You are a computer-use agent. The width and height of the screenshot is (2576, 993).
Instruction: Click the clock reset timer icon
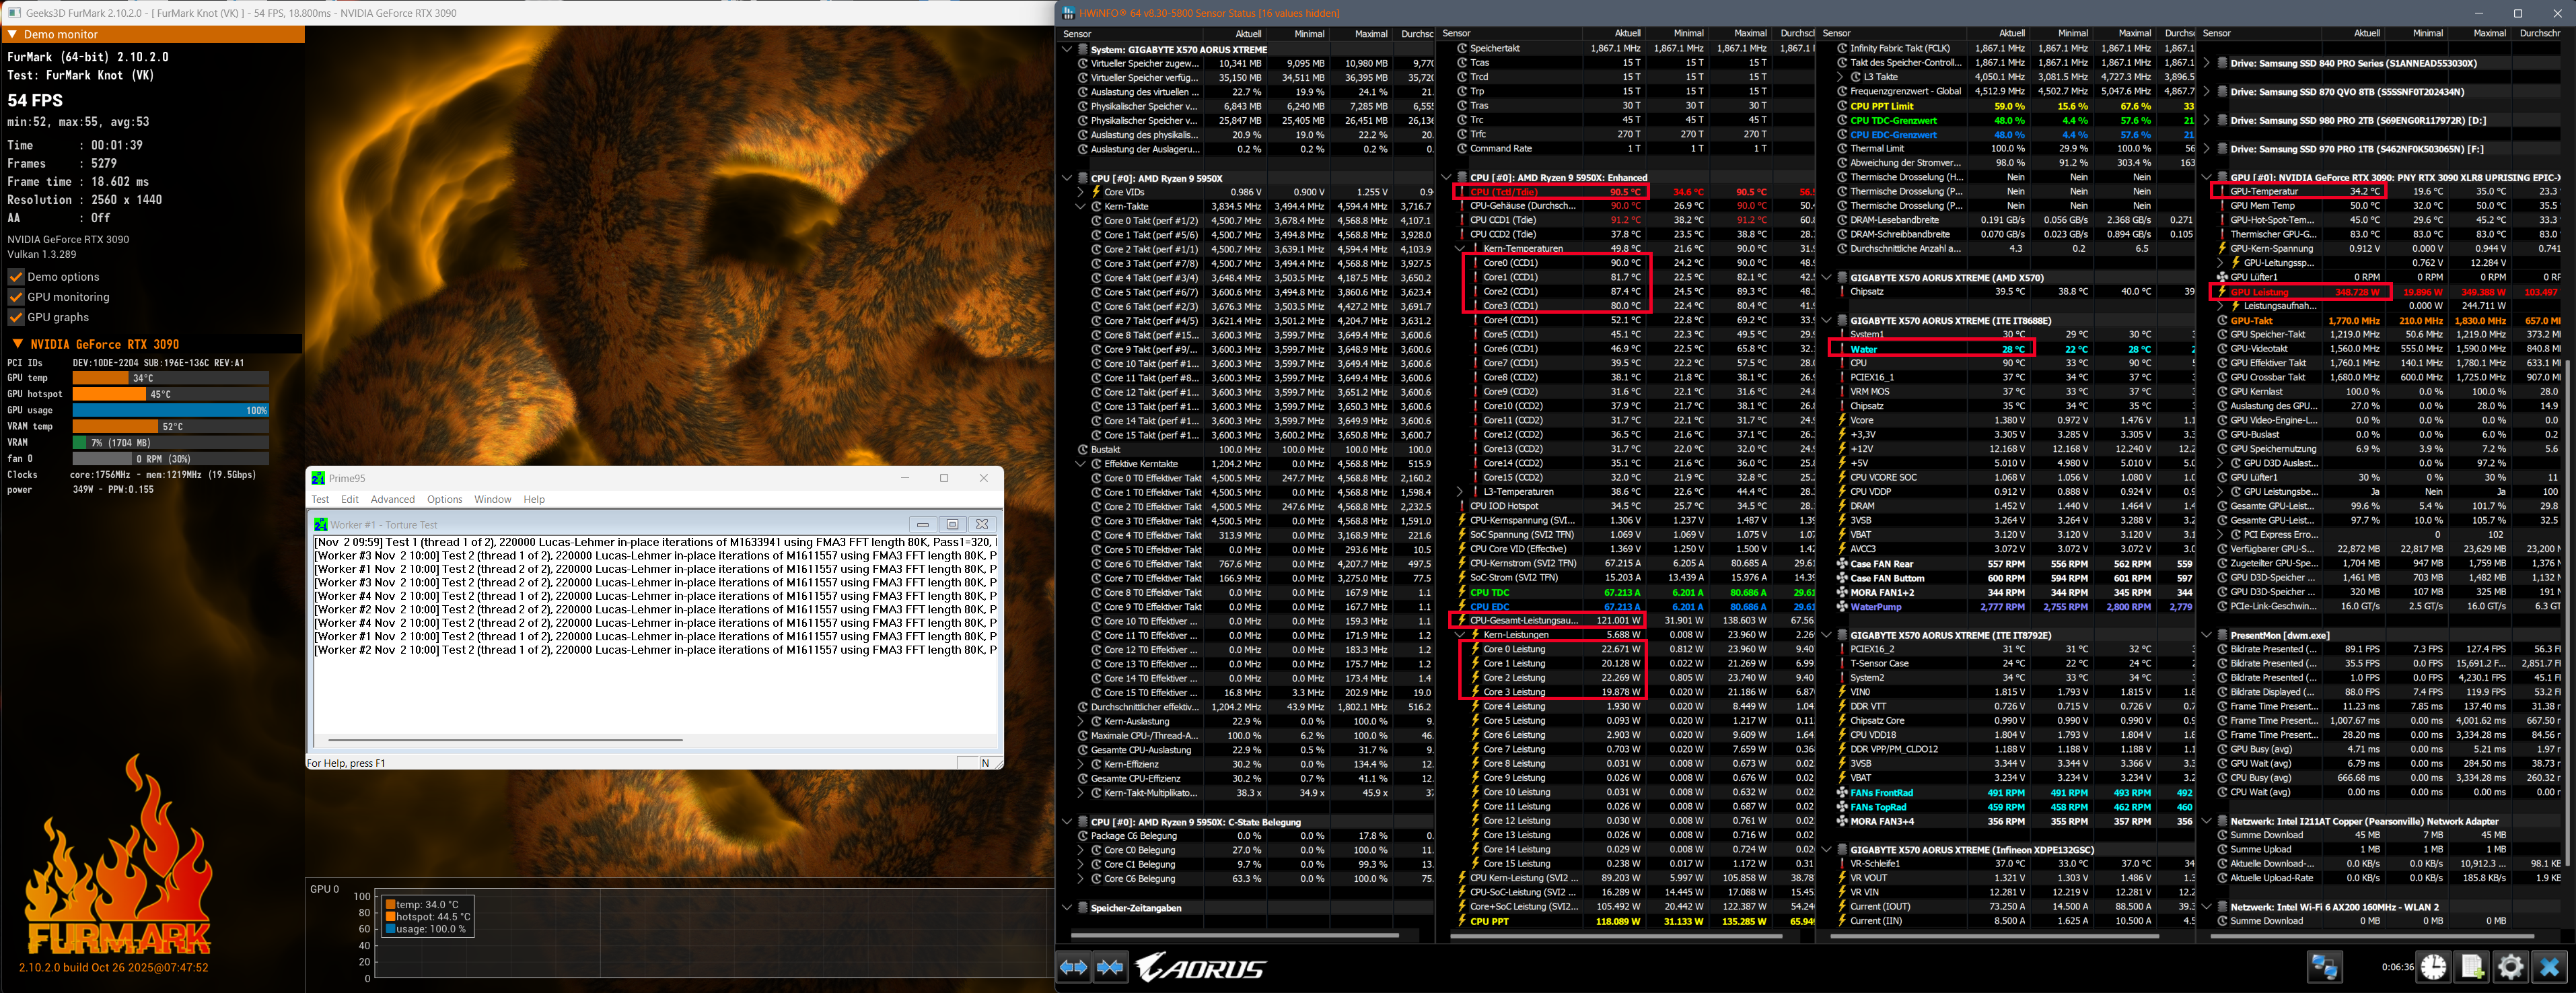[2433, 967]
